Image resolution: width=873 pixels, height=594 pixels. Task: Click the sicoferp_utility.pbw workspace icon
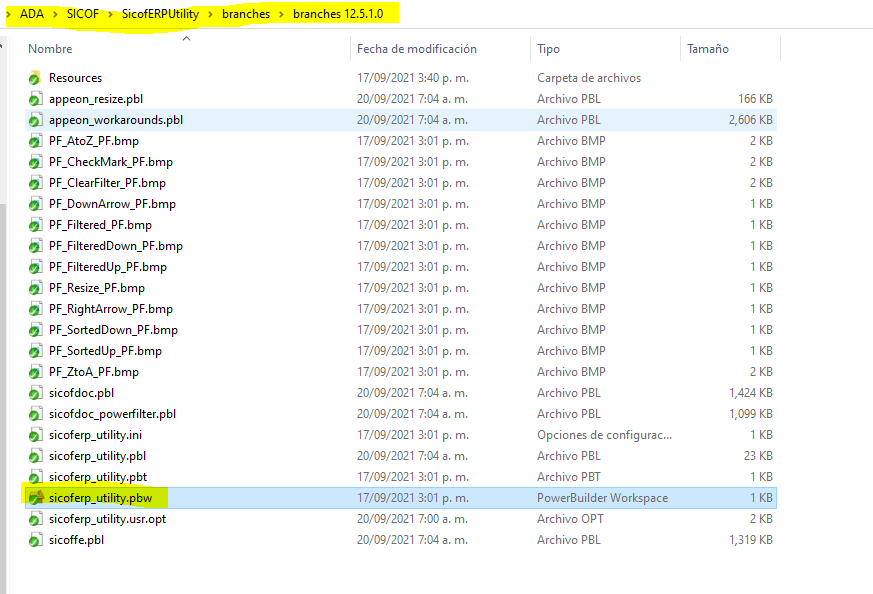click(x=35, y=497)
